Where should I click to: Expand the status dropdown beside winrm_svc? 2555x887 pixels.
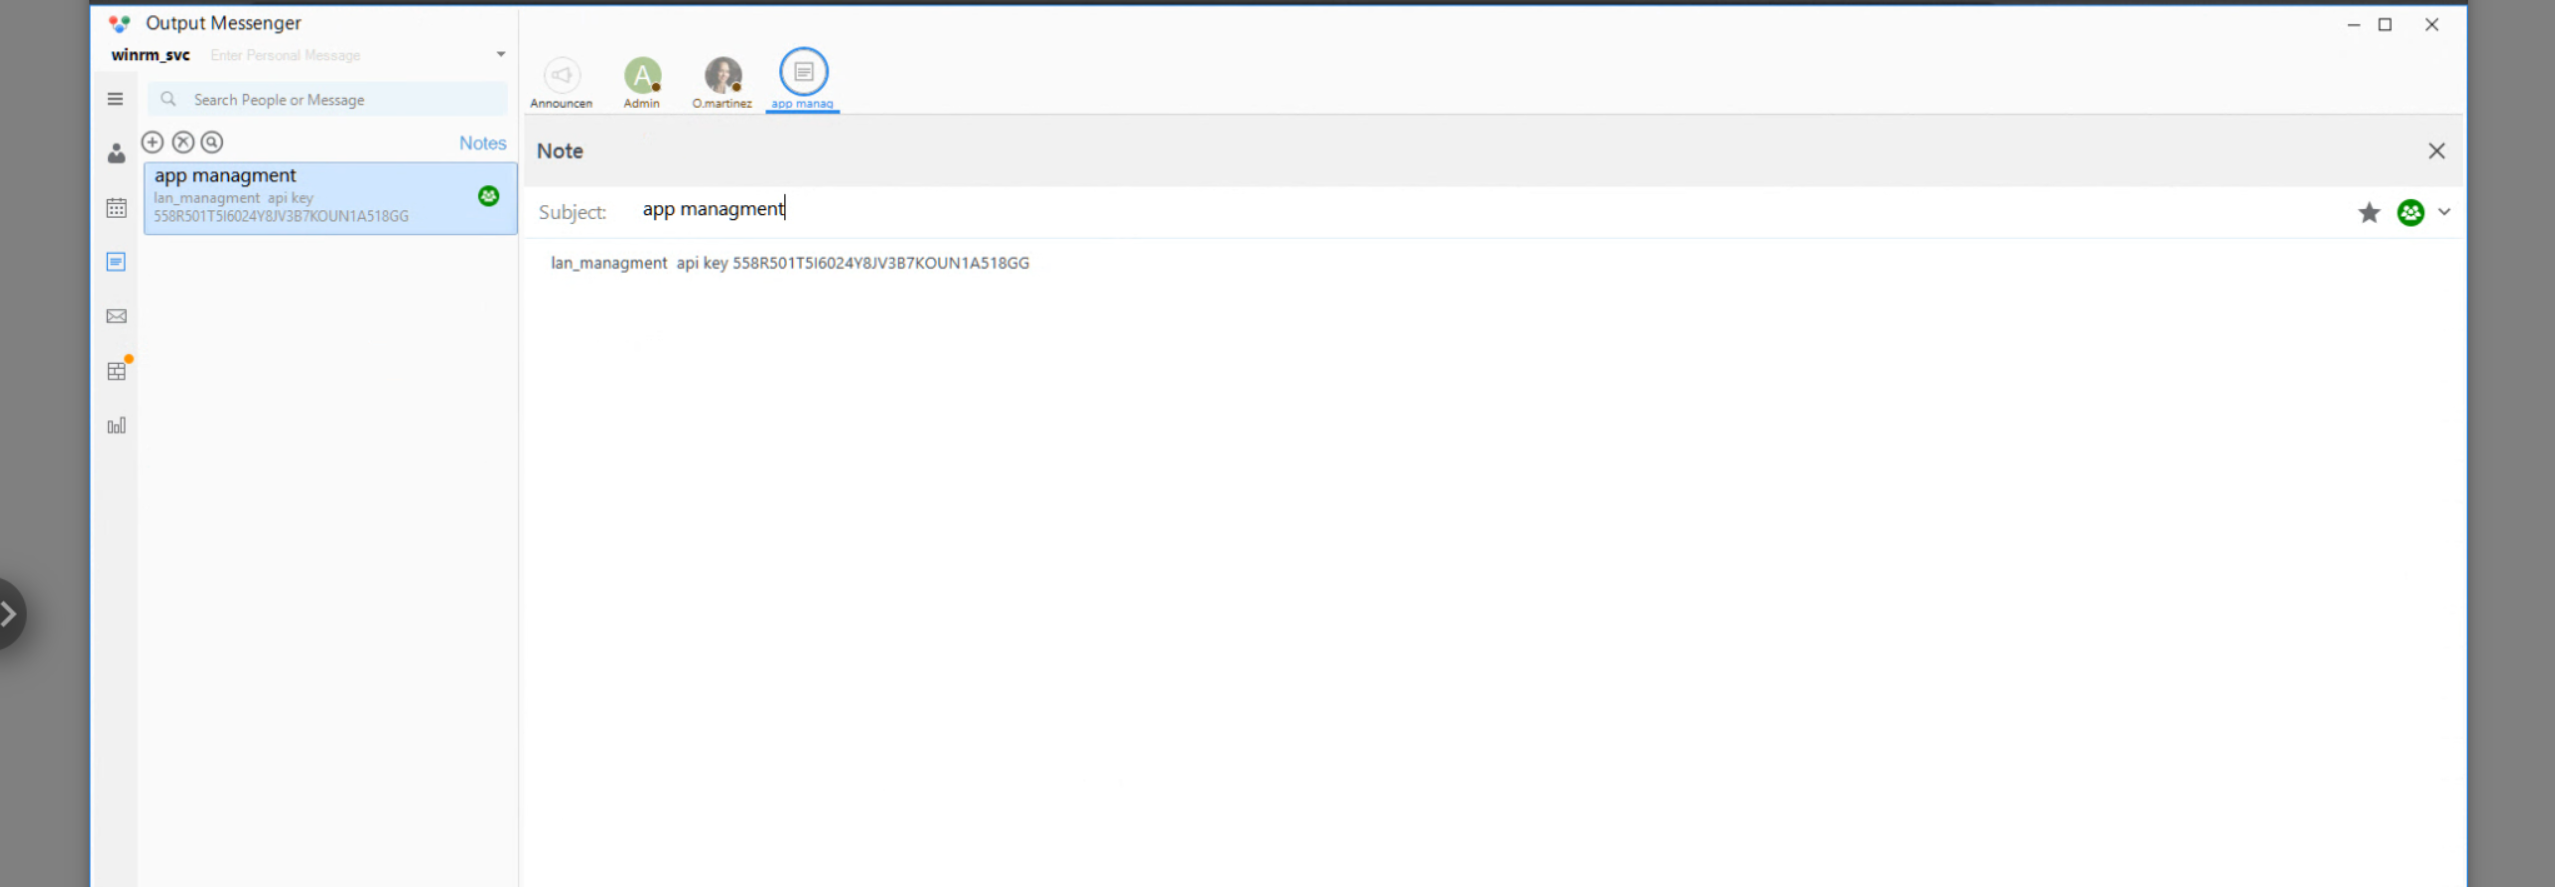click(x=501, y=54)
